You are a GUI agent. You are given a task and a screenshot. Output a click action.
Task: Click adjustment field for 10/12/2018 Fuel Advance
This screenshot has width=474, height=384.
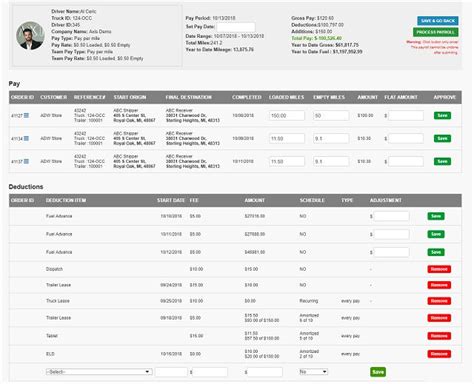point(391,252)
